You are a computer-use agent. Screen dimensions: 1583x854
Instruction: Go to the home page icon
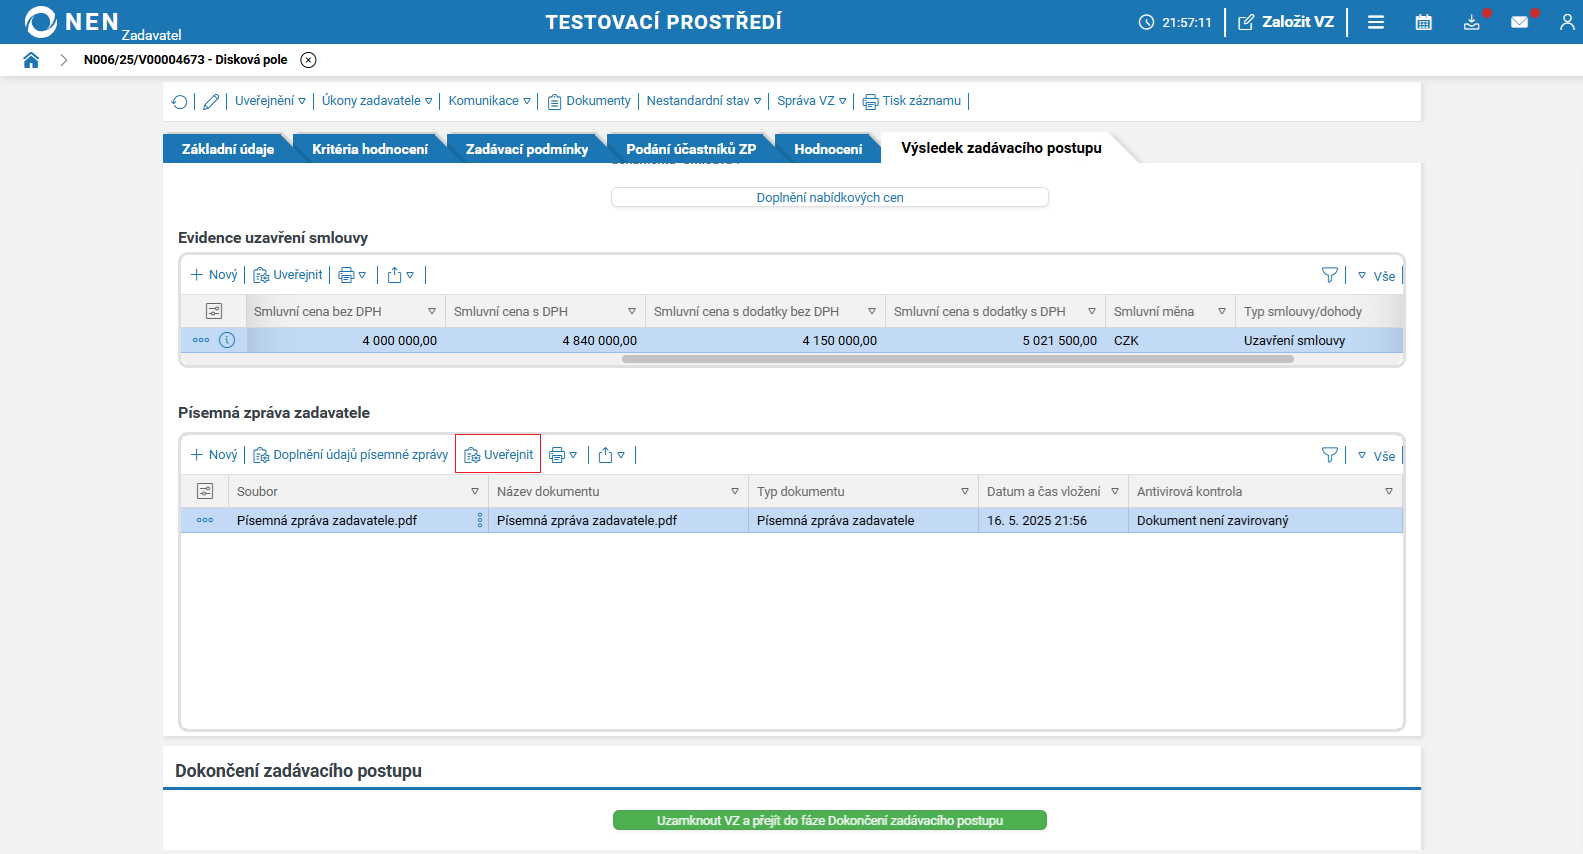tap(31, 60)
